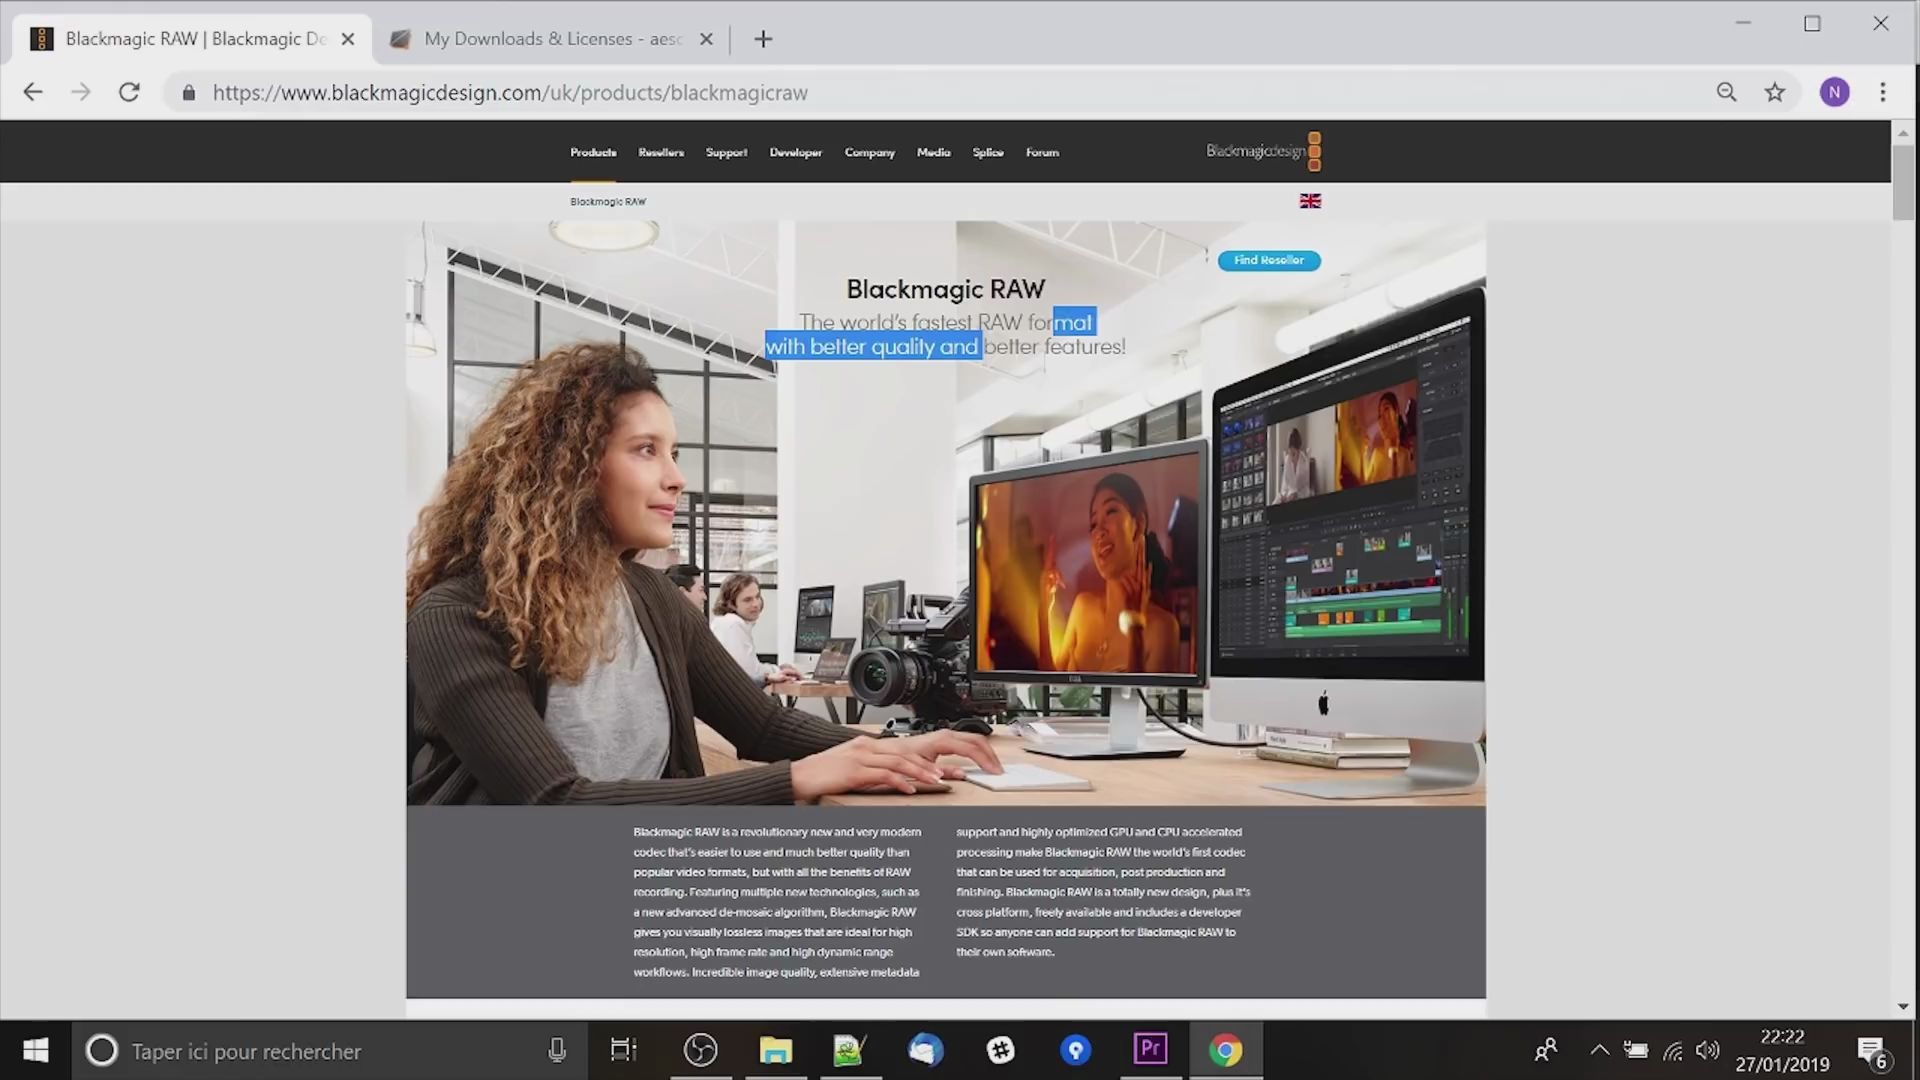The height and width of the screenshot is (1080, 1920).
Task: Open Media in site navigation
Action: point(933,152)
